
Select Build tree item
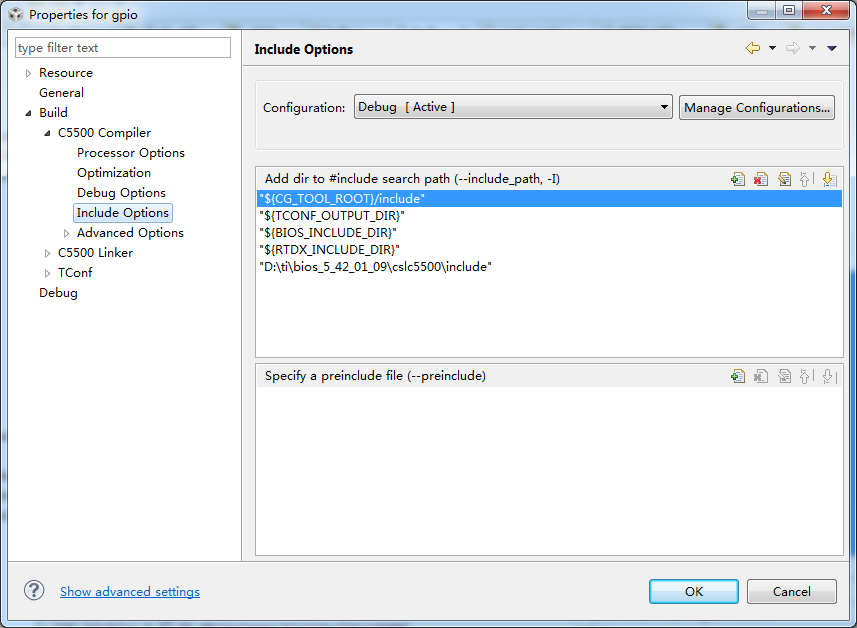[53, 113]
